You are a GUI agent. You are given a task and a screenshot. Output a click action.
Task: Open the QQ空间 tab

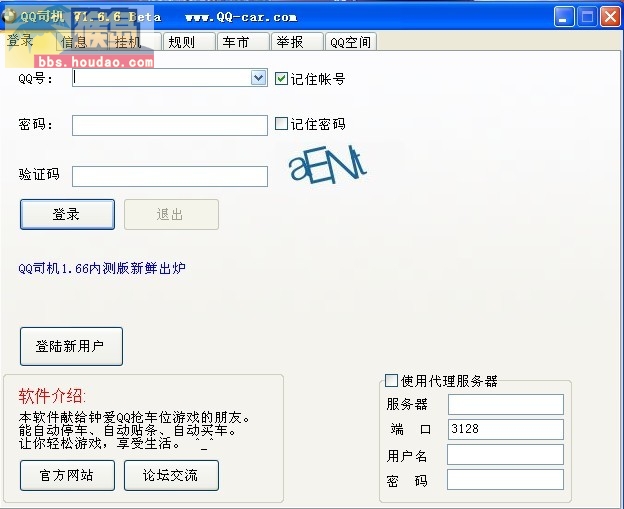(x=350, y=42)
